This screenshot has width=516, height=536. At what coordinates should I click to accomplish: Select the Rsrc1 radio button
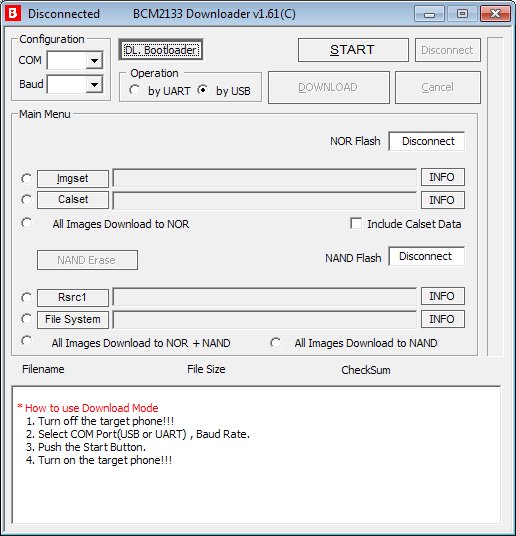[26, 297]
